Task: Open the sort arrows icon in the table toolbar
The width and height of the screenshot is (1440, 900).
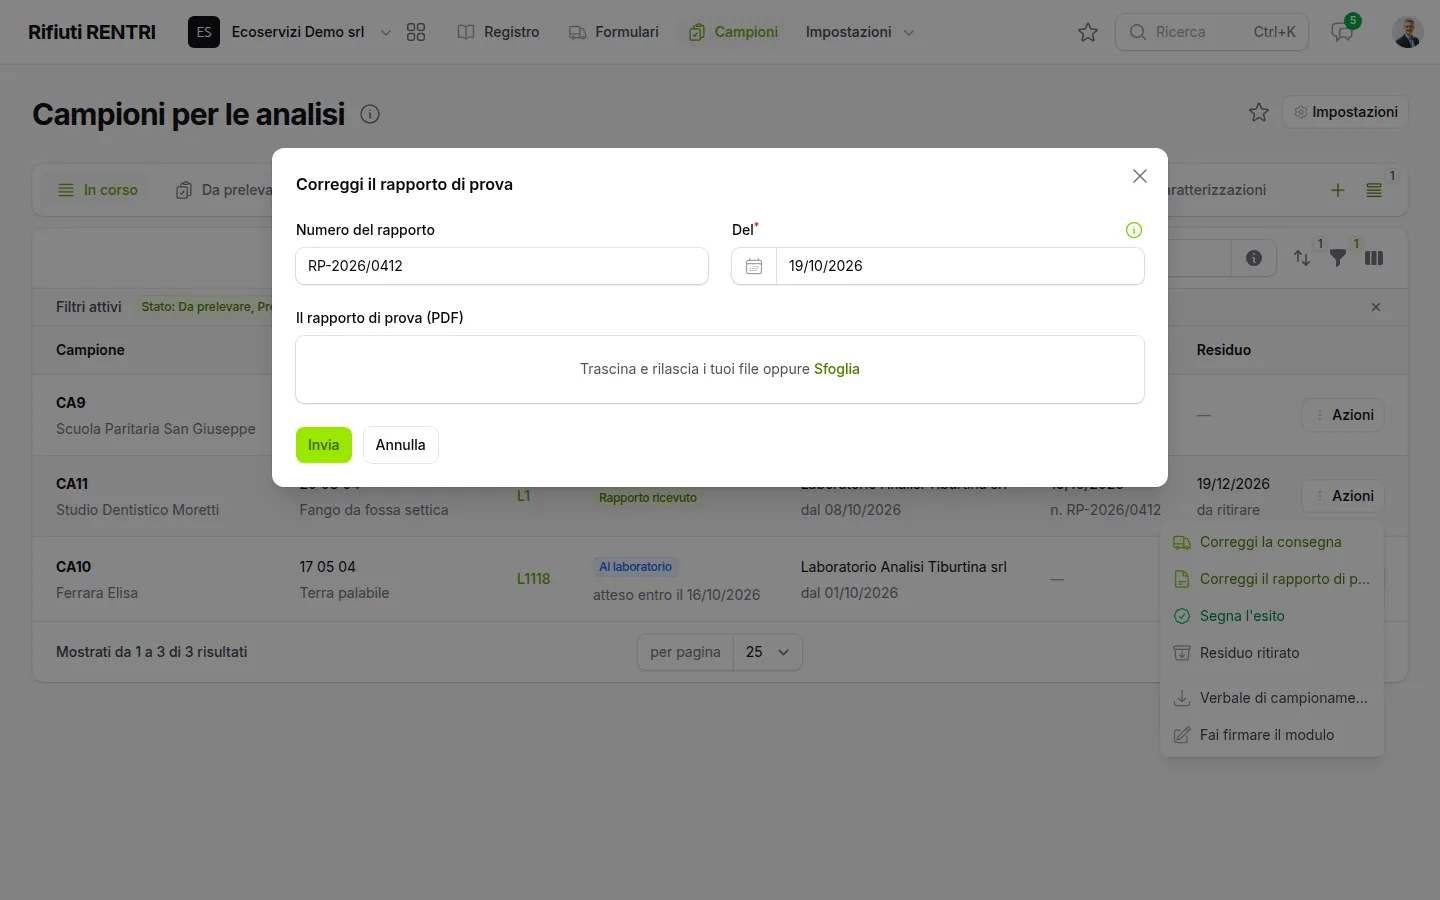Action: [1302, 258]
